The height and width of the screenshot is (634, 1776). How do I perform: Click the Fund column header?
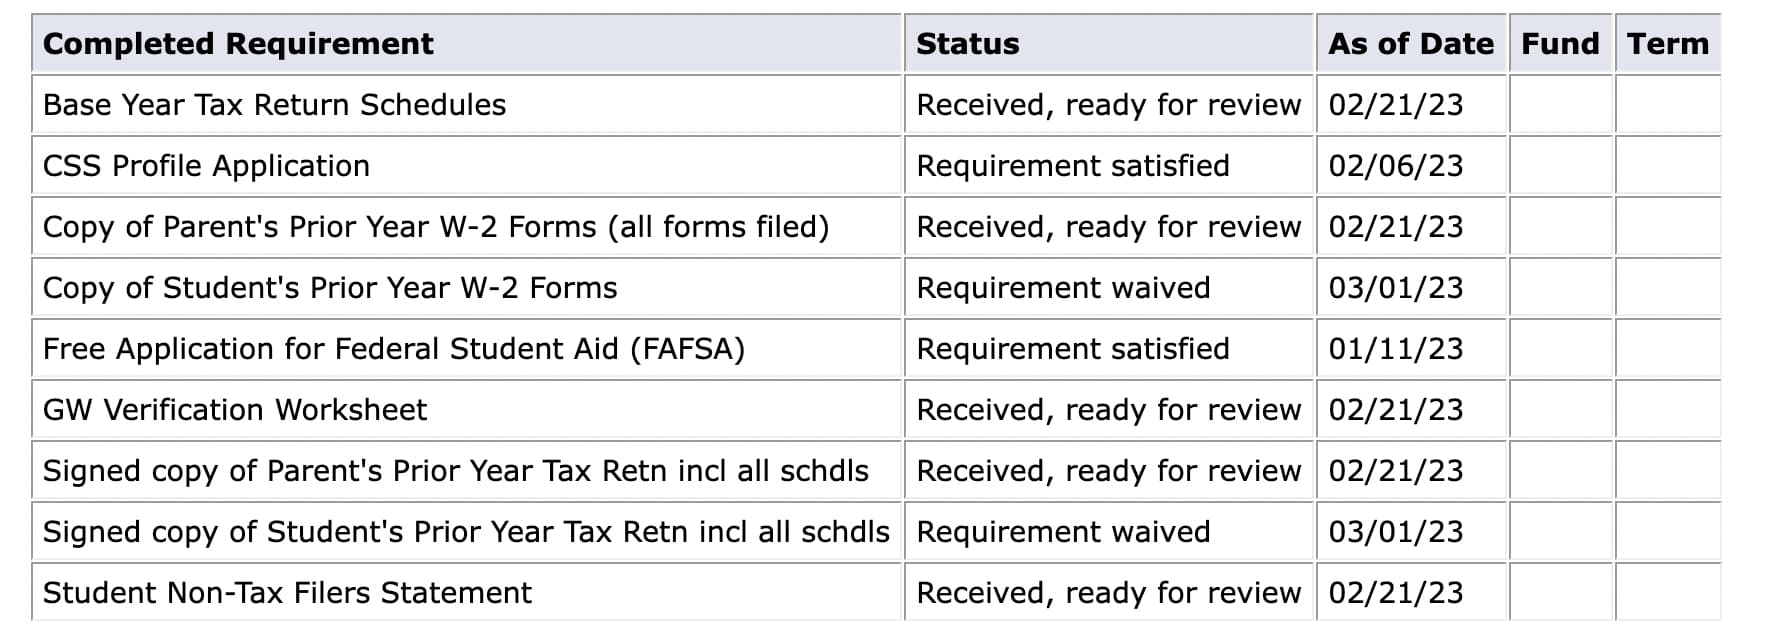pos(1560,44)
